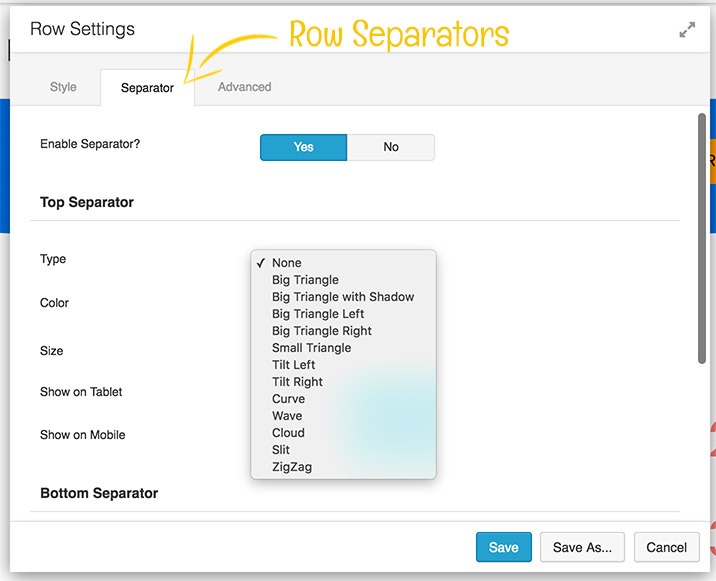The height and width of the screenshot is (581, 716).
Task: Select the Curve separator option
Action: click(288, 399)
